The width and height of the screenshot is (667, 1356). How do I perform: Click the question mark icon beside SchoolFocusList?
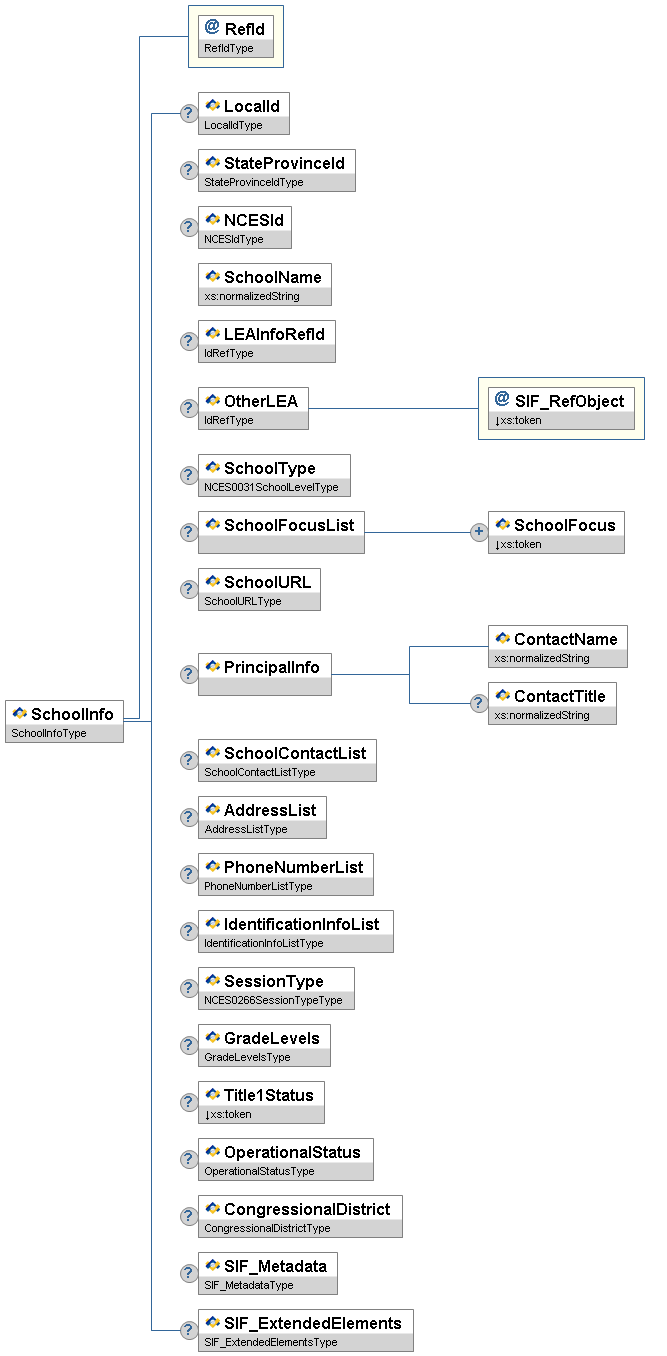188,532
